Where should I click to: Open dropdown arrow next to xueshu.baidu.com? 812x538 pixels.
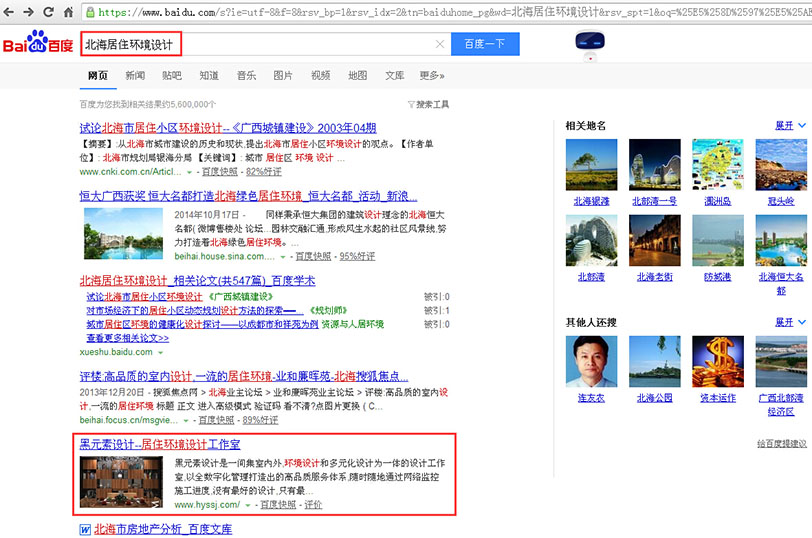[x=161, y=353]
